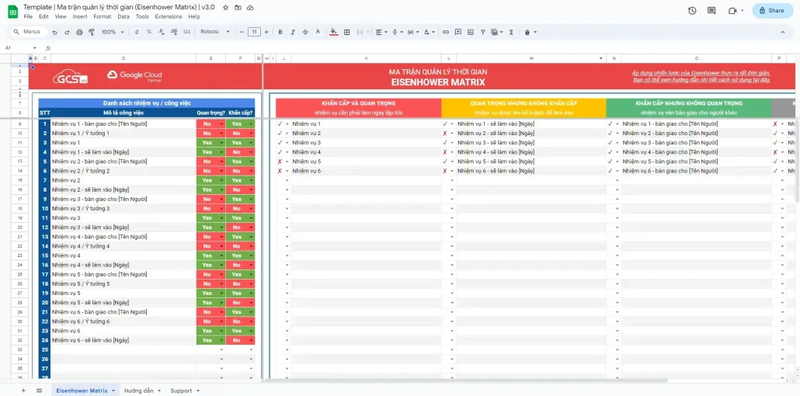Open the Name box dropdown arrow
This screenshot has width=800, height=396.
coord(34,48)
